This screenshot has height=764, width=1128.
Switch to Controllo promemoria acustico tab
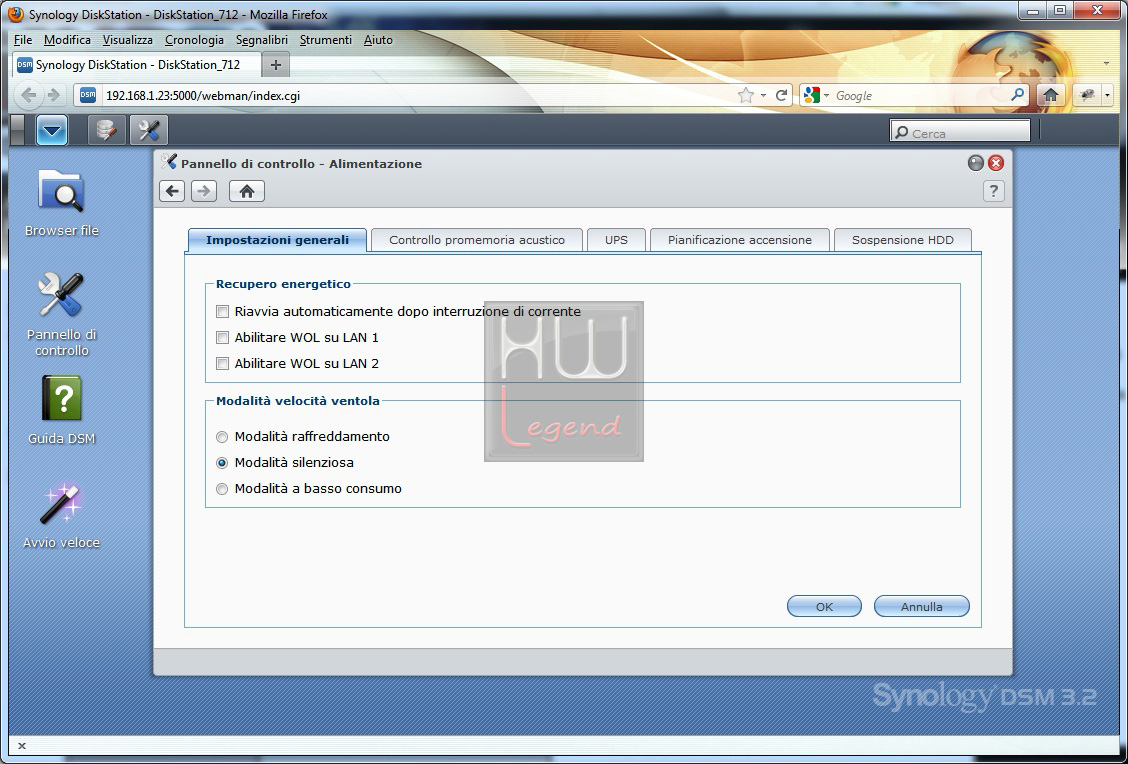477,240
